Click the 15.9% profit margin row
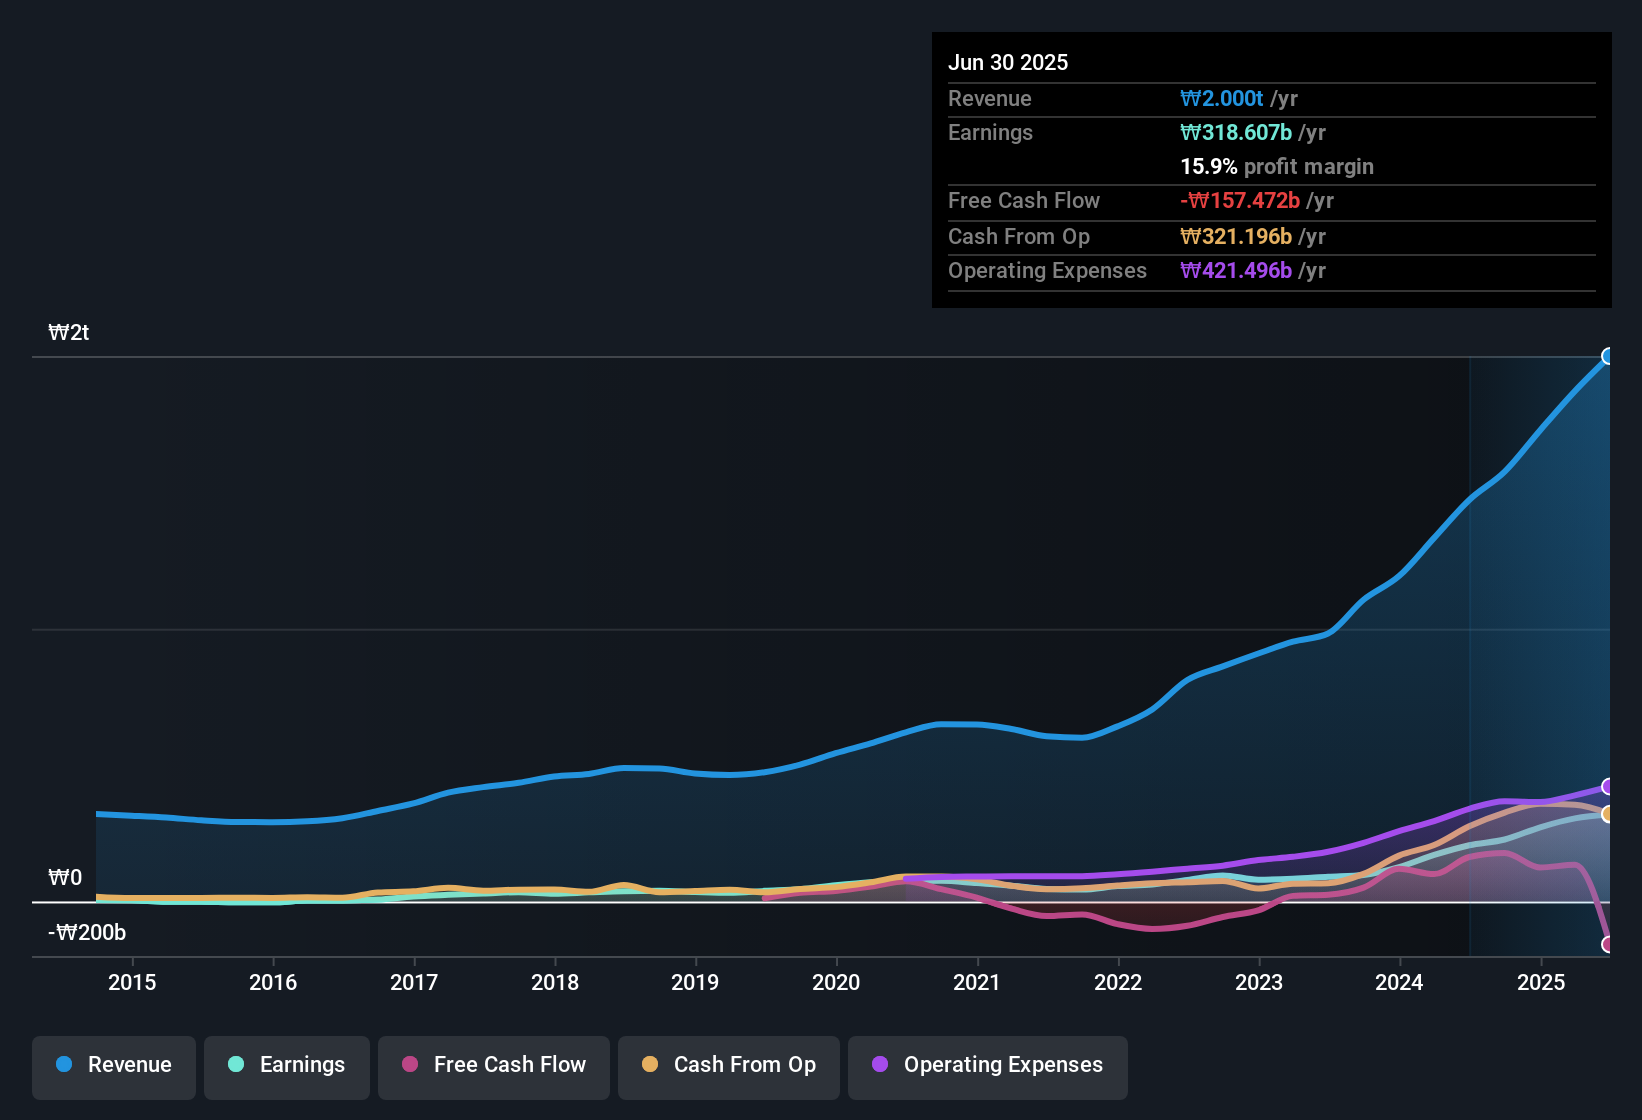 [1277, 166]
